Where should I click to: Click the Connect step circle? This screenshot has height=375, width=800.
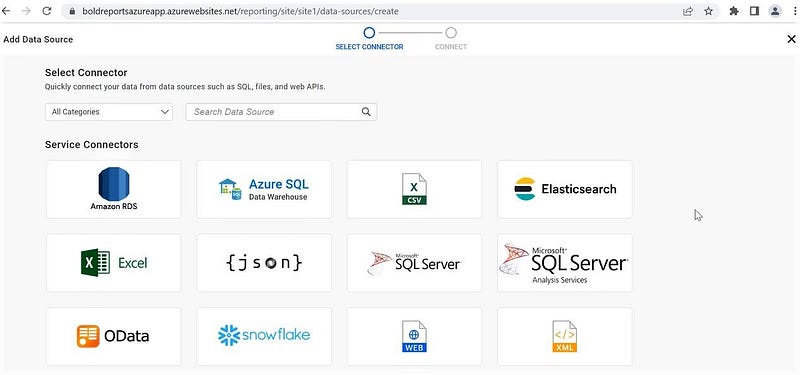(x=451, y=33)
